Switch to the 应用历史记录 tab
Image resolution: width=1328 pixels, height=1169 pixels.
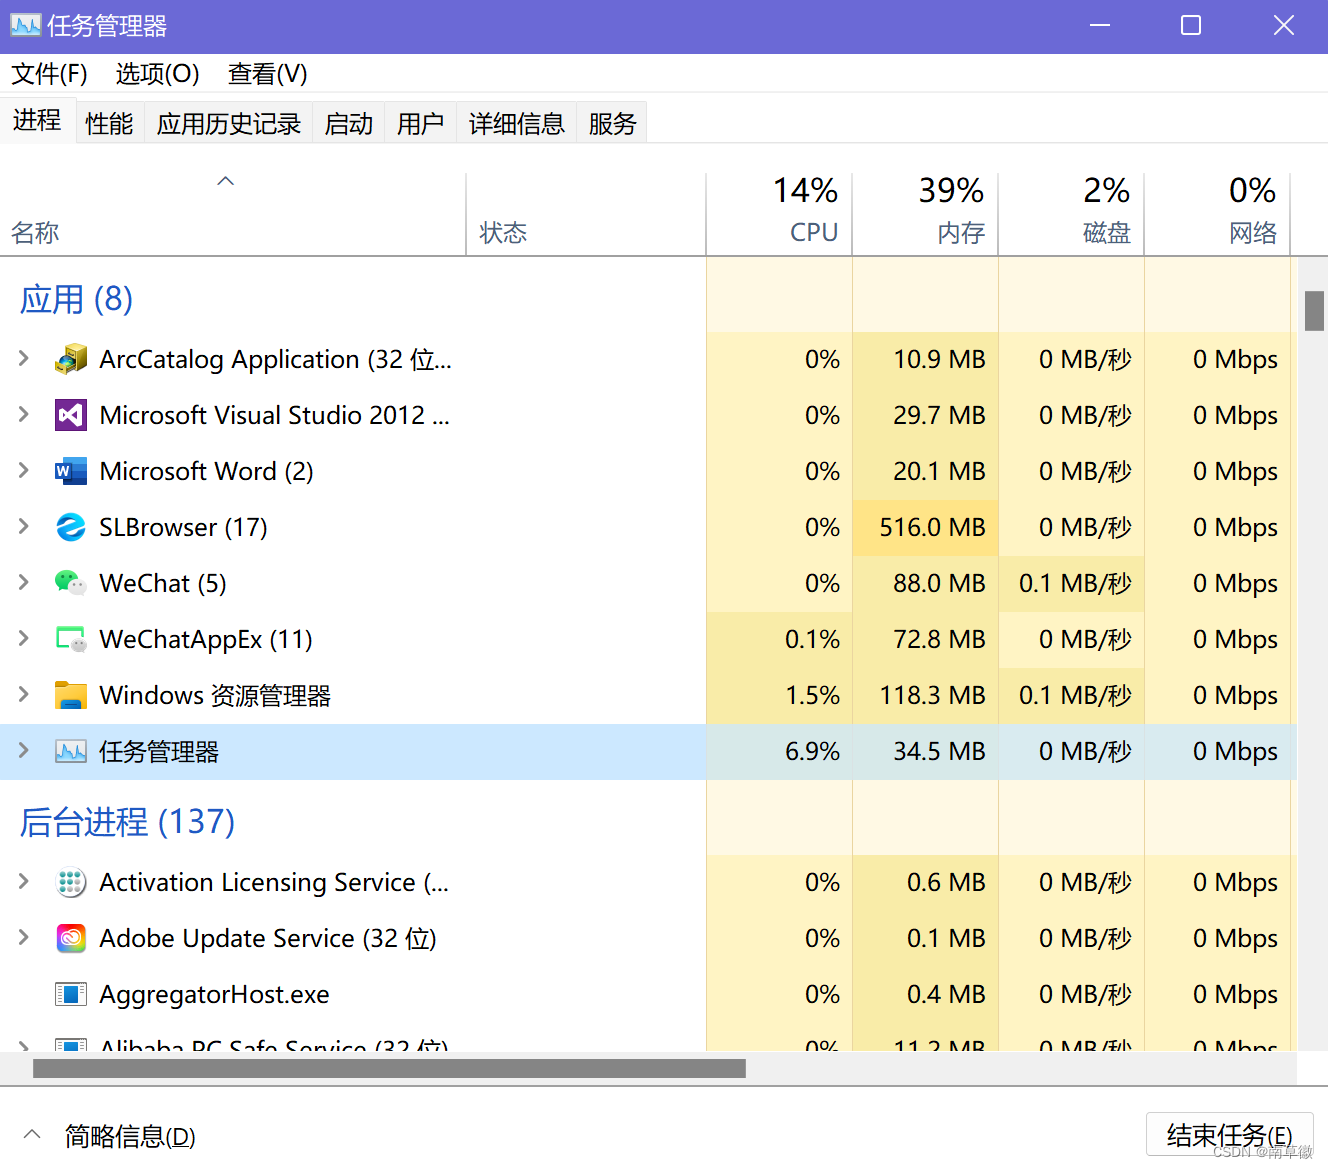click(229, 123)
